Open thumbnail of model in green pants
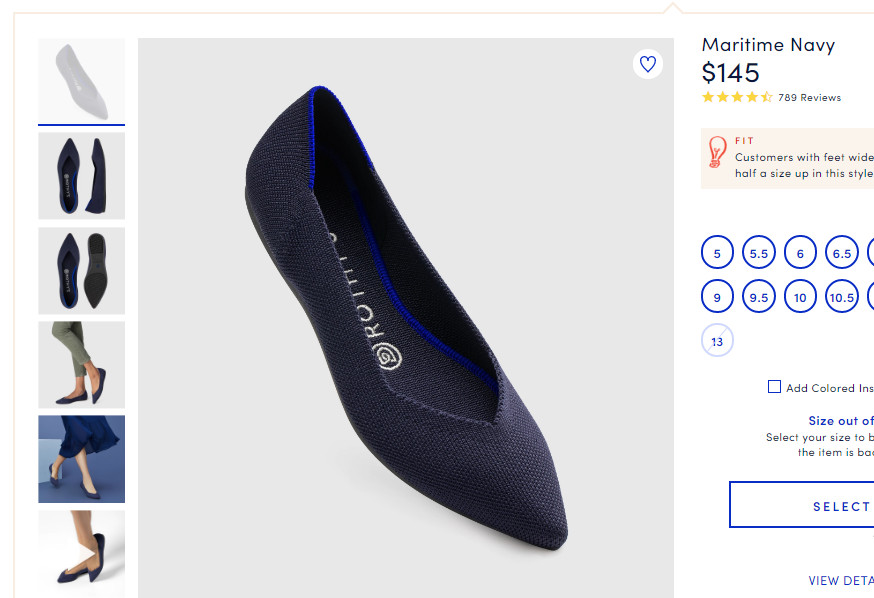The width and height of the screenshot is (874, 598). click(x=81, y=364)
